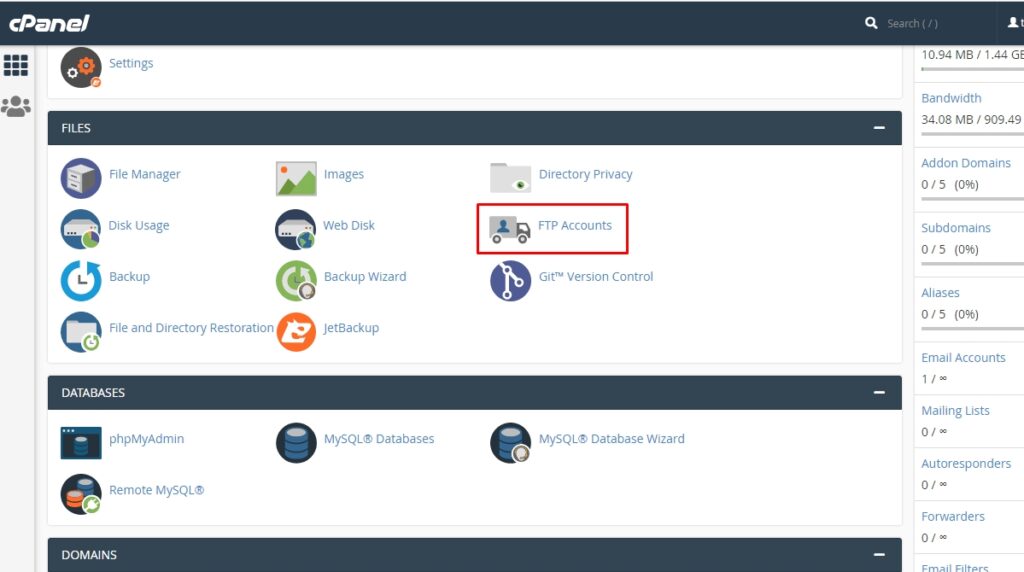Viewport: 1024px width, 572px height.
Task: Click the Aliases usage progress bar
Action: (x=972, y=328)
